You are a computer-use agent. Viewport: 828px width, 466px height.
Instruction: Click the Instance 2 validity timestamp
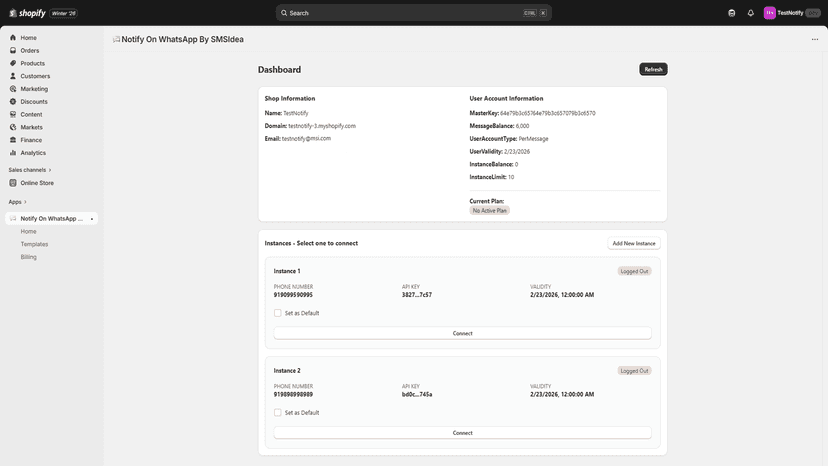[x=562, y=394]
